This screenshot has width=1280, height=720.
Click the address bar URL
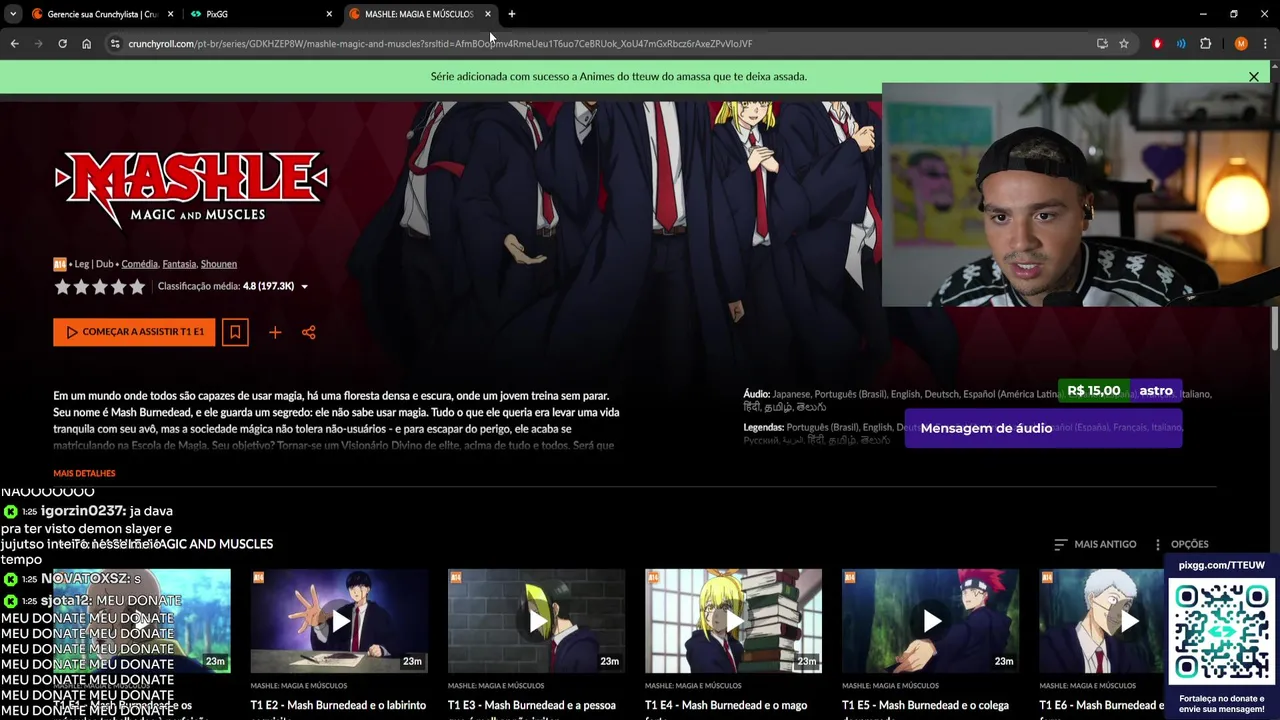pyautogui.click(x=440, y=44)
